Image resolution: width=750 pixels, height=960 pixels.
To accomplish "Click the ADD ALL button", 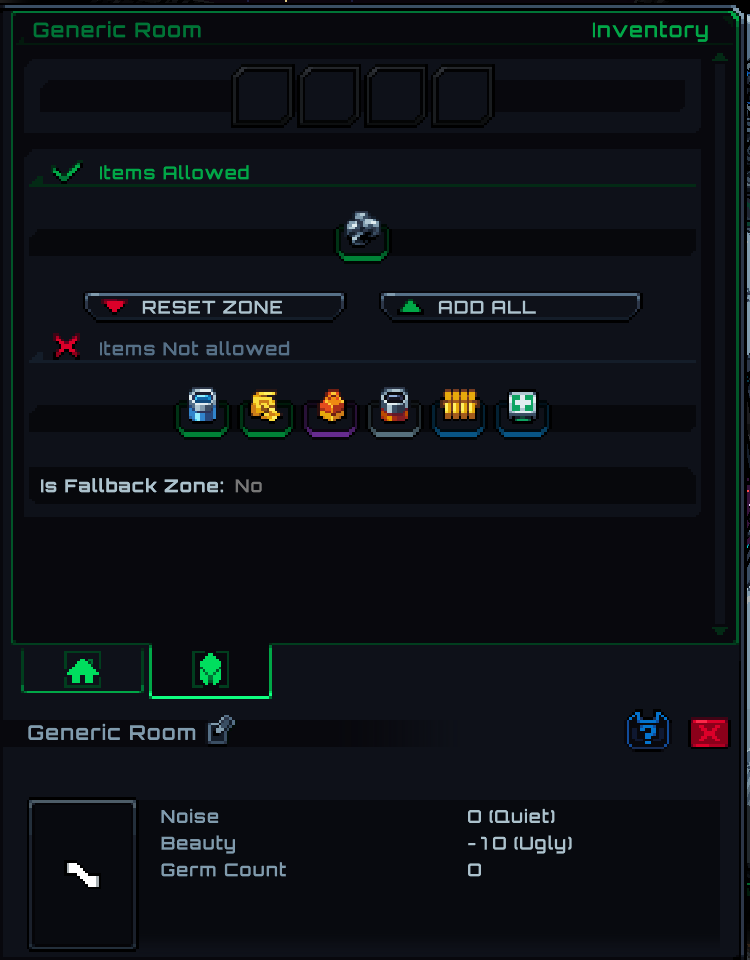I will pos(511,307).
